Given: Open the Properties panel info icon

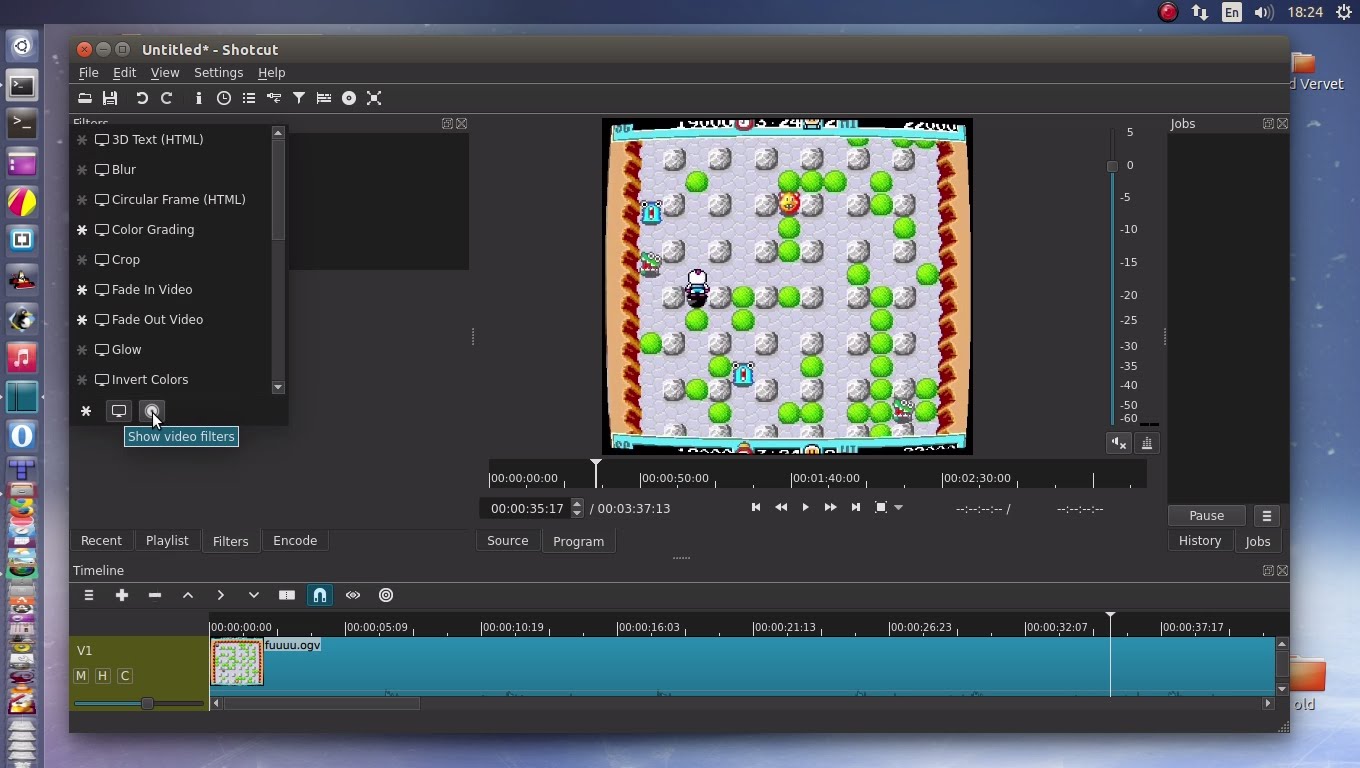Looking at the screenshot, I should (199, 98).
